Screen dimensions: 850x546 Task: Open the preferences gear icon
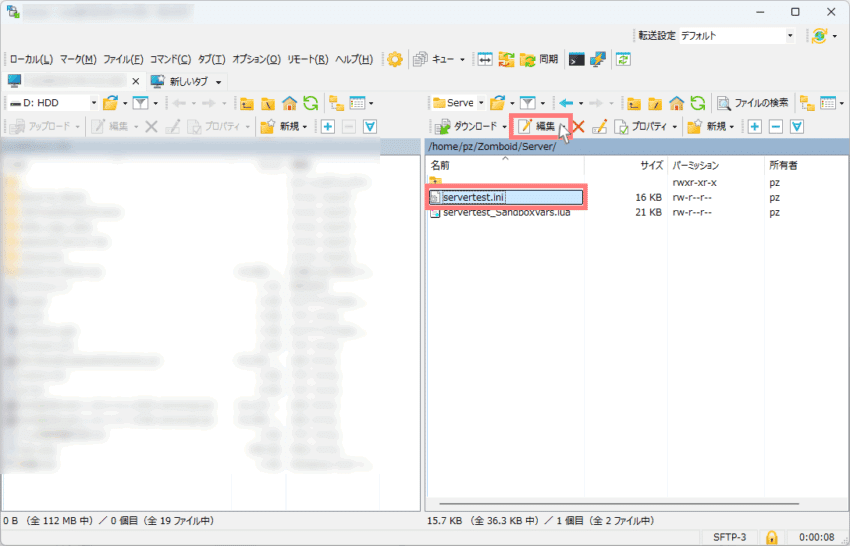click(395, 59)
